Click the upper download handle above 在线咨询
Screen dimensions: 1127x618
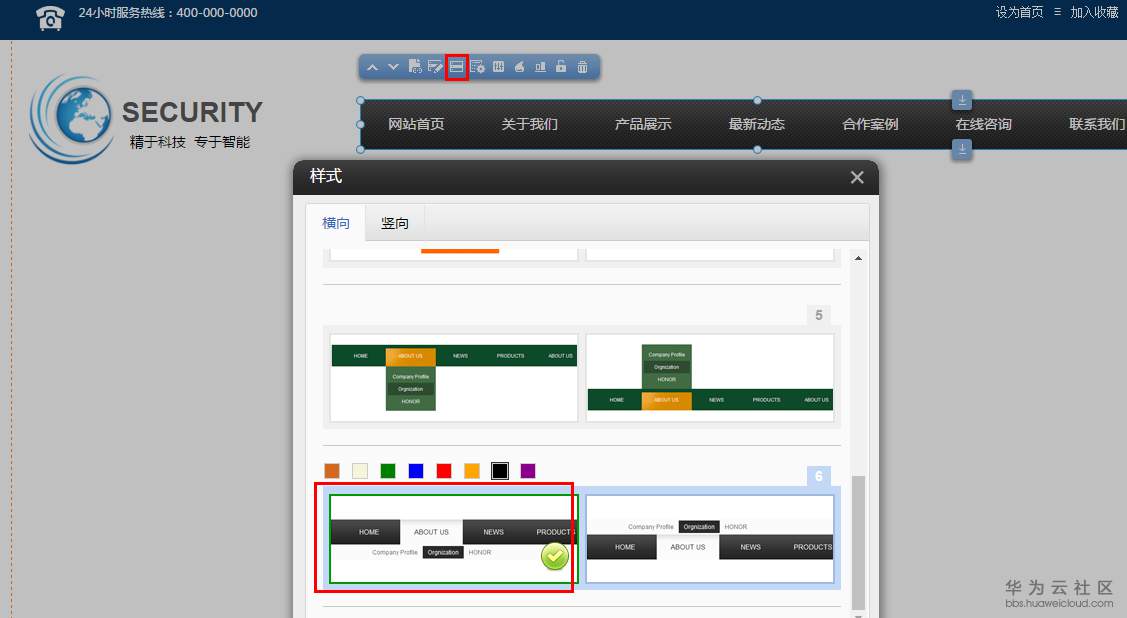point(962,100)
